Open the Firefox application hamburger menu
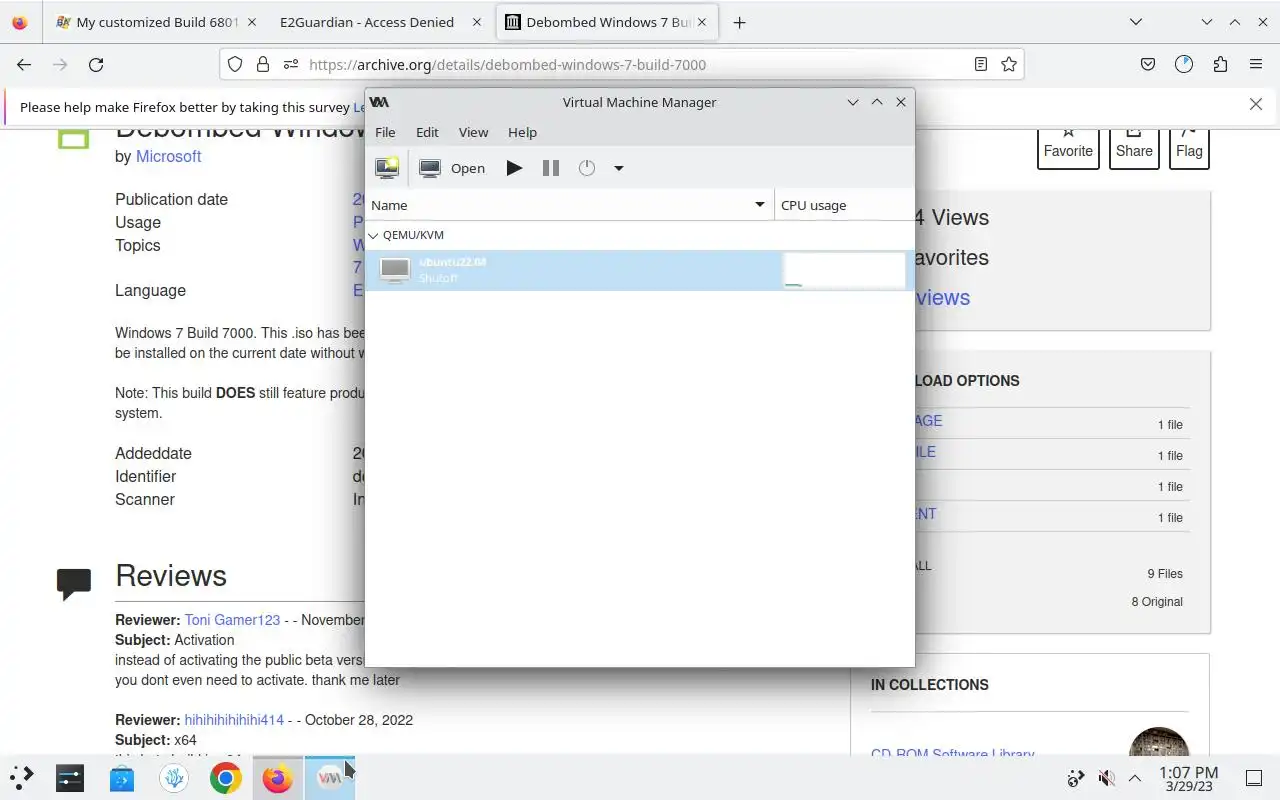 1256,64
